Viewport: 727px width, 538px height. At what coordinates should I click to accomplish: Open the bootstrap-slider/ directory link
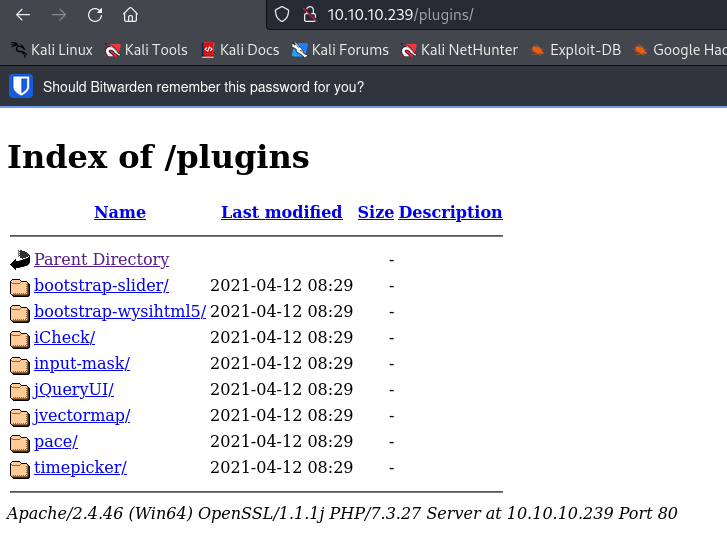102,285
